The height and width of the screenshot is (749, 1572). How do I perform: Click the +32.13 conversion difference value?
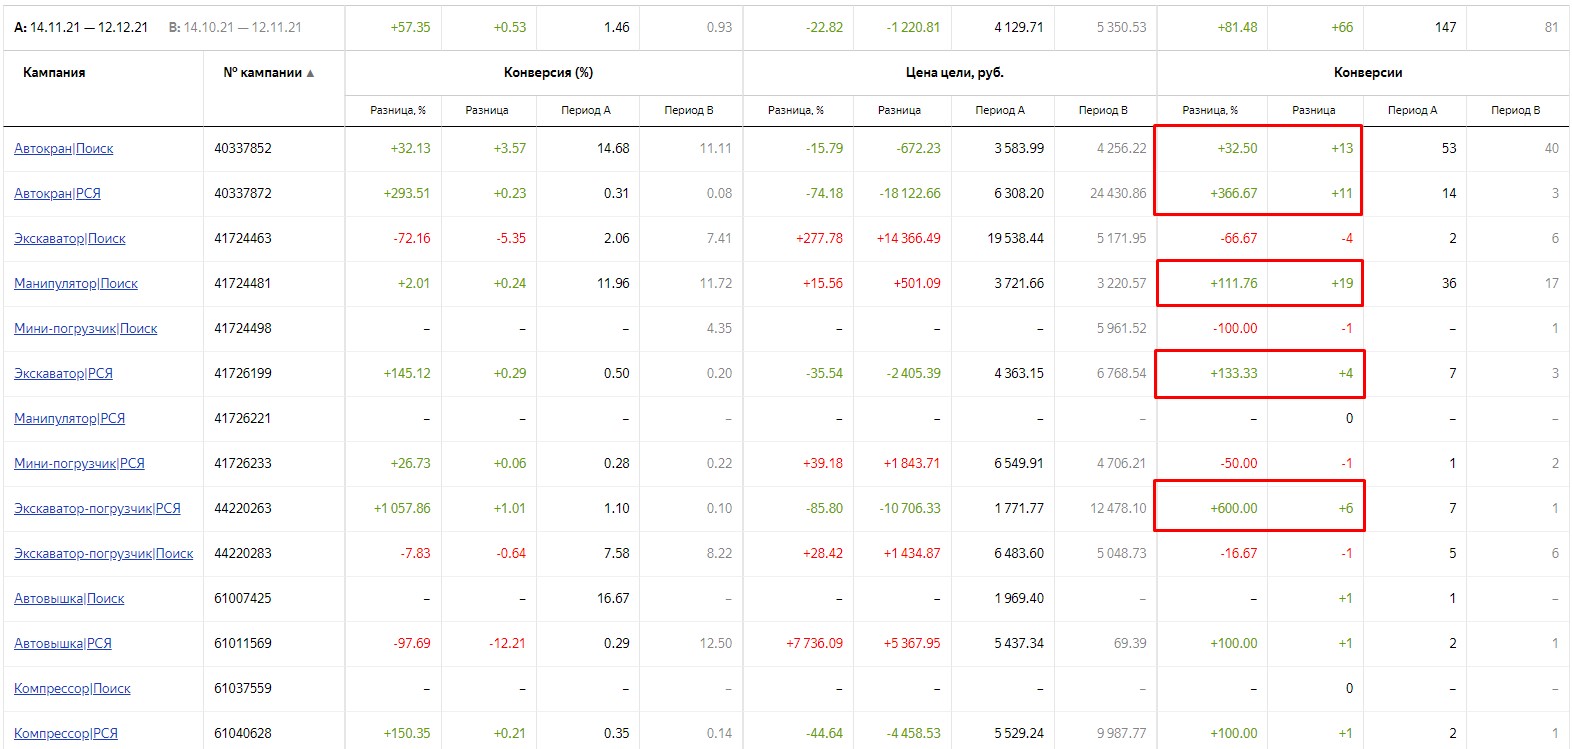click(410, 148)
